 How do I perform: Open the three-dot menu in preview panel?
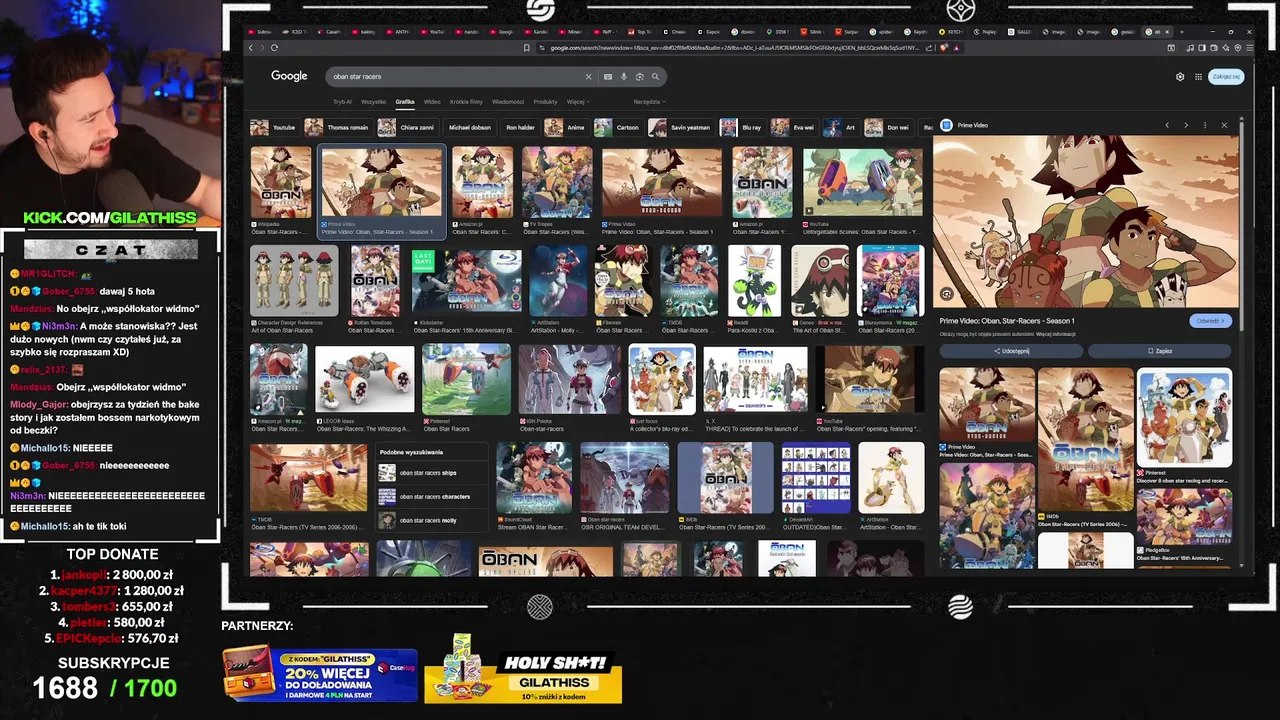[x=1205, y=125]
